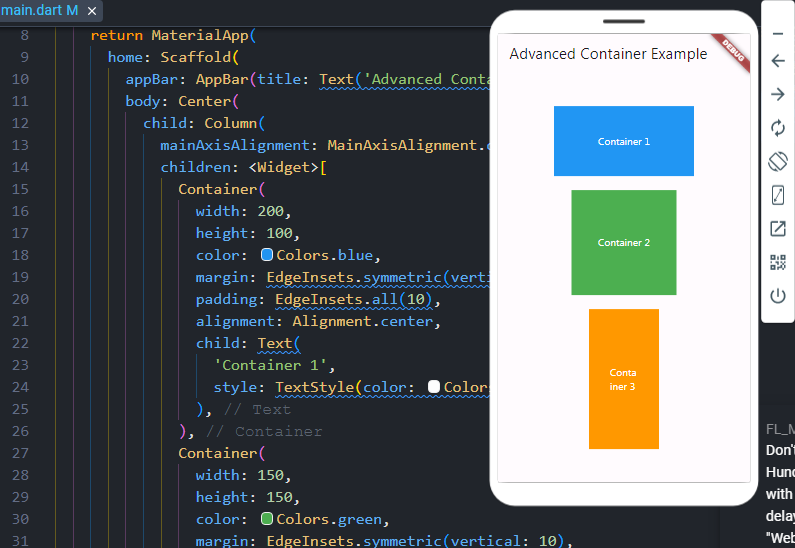795x548 pixels.
Task: Click the Advanced Container Example app bar title
Action: coord(608,54)
